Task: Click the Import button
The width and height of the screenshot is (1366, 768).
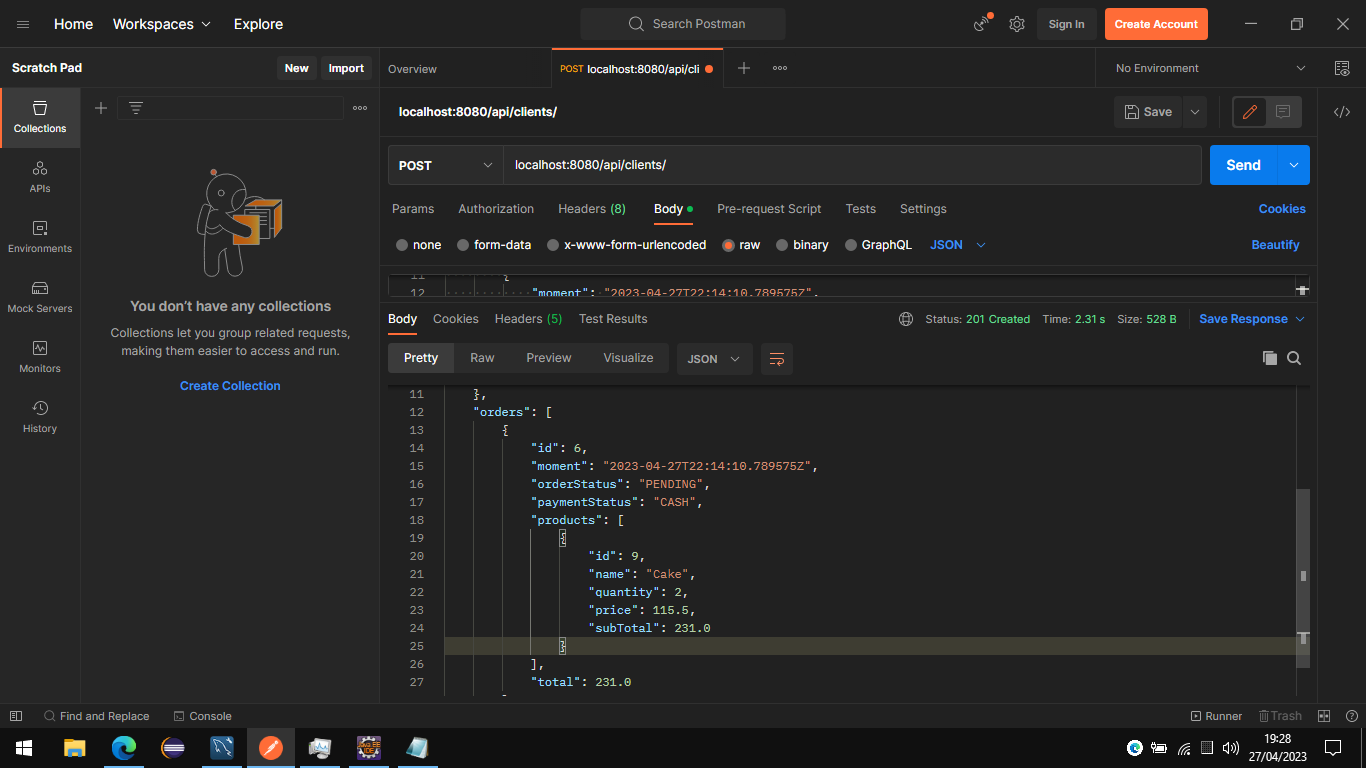Action: click(x=346, y=68)
